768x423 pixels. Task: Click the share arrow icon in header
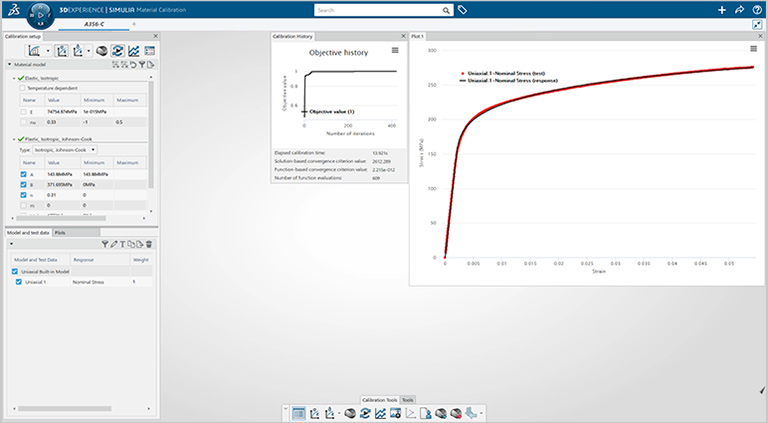click(738, 10)
